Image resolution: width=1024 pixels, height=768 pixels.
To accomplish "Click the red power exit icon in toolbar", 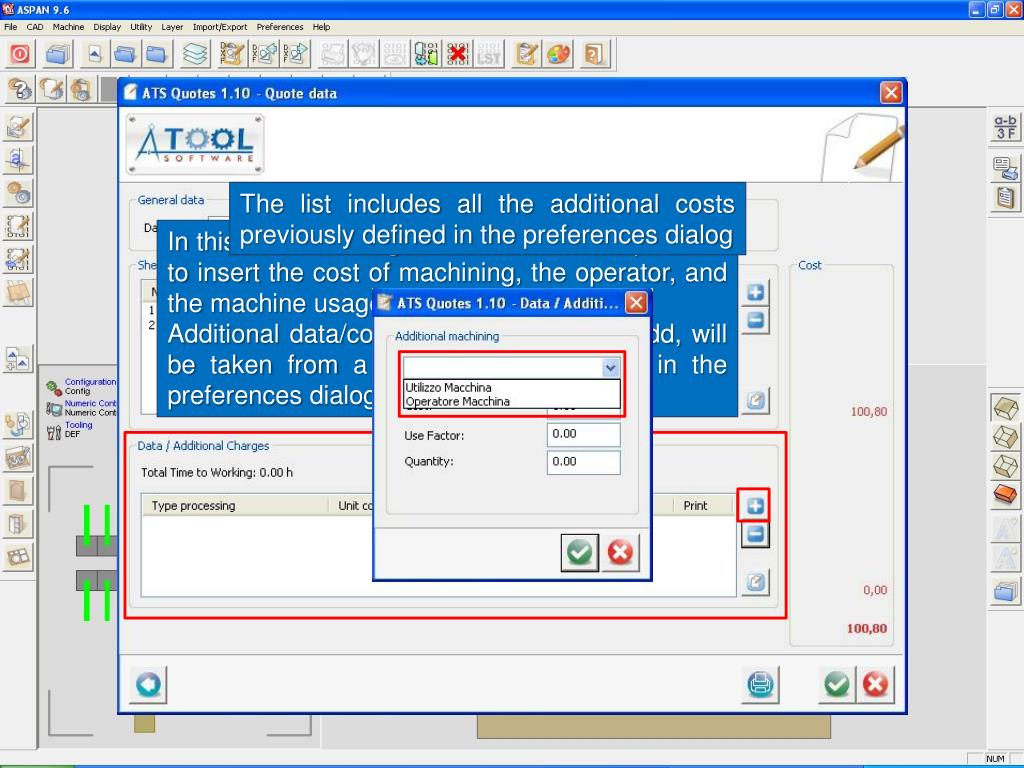I will tap(20, 54).
